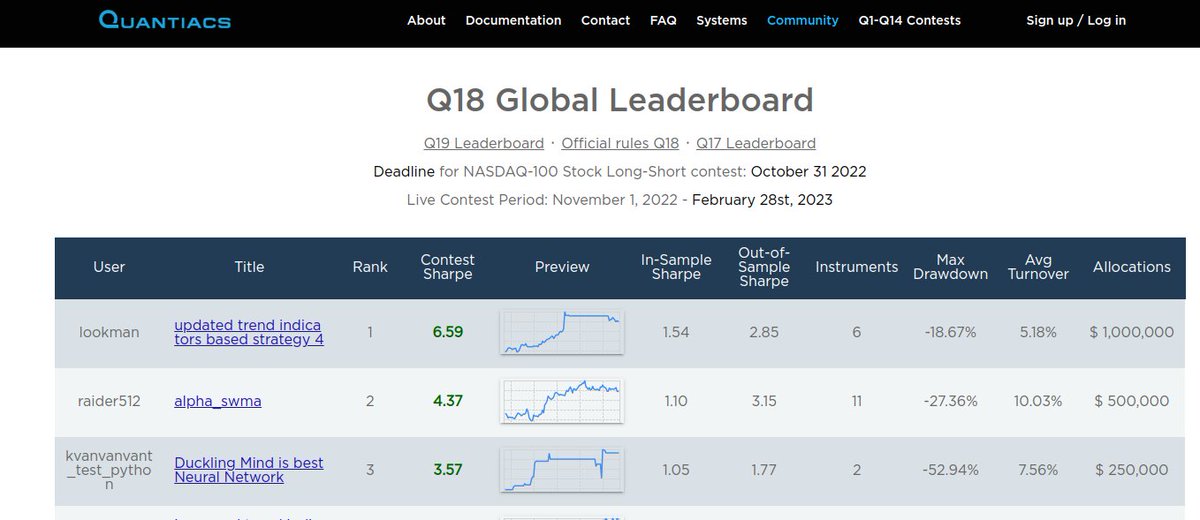Screen dimensions: 1200x520
Task: Click contest Sharpe value 4.37
Action: pos(448,401)
